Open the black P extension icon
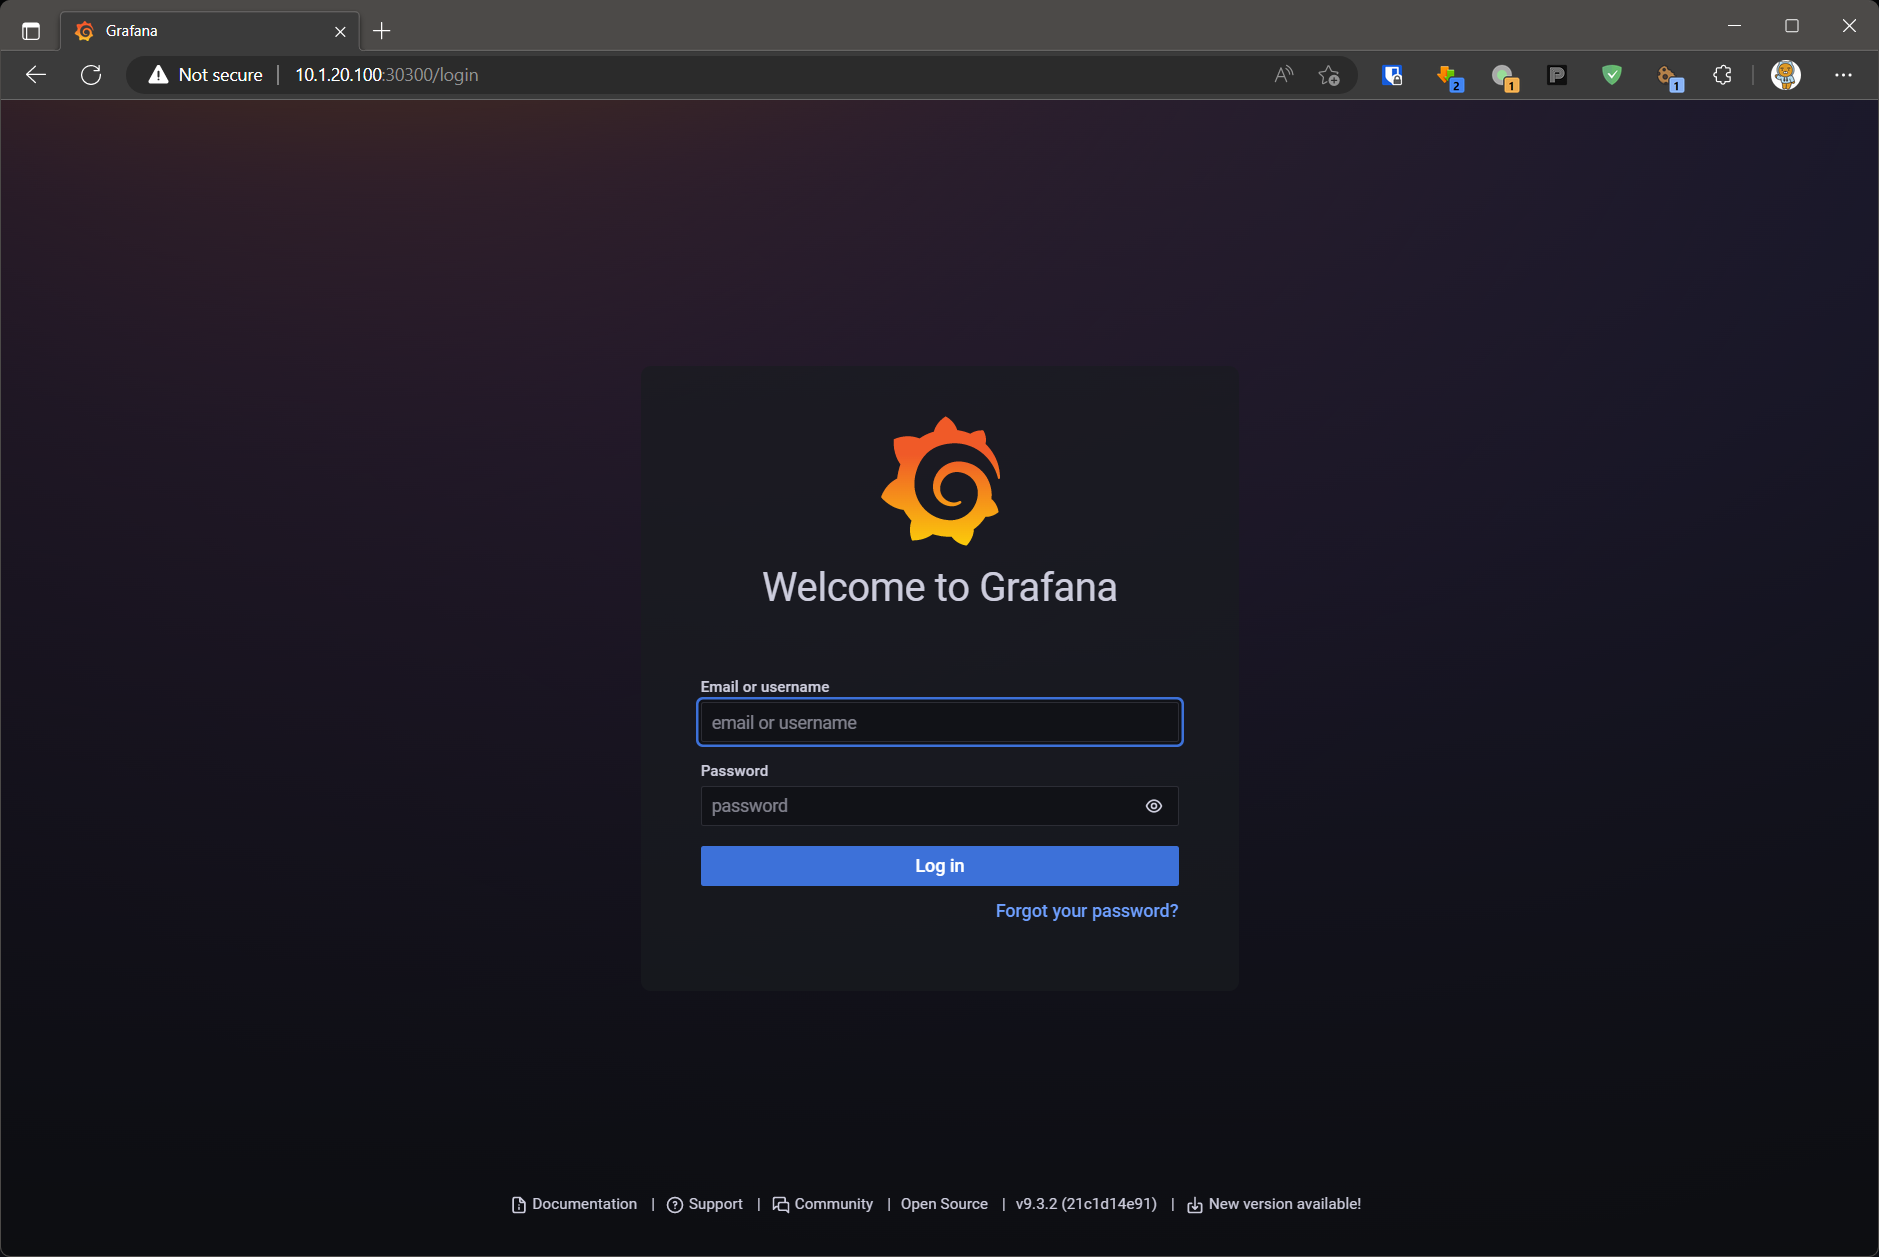 (1557, 75)
